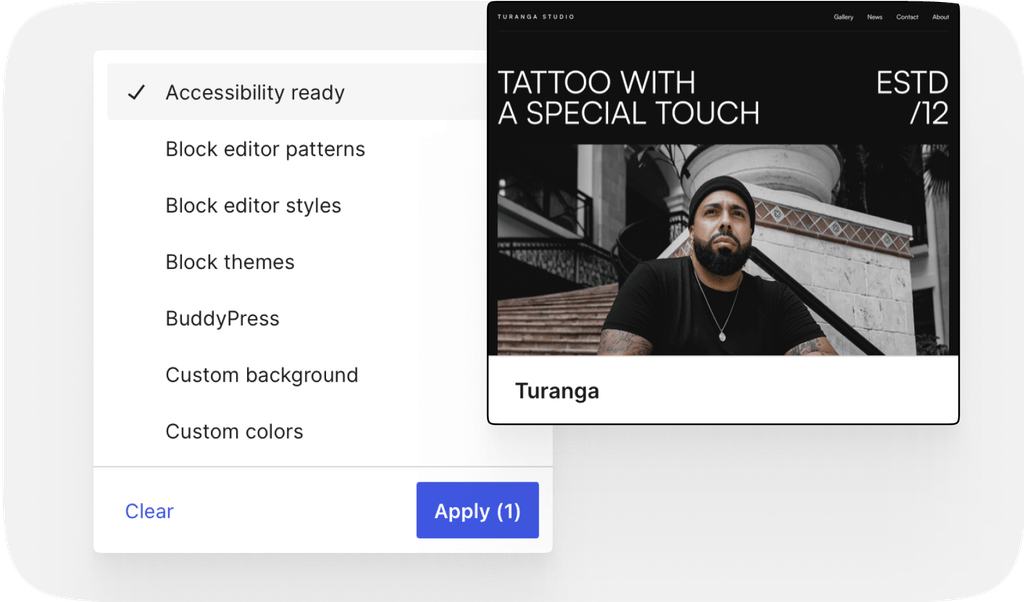Click the Turanga Studio logo text

(536, 17)
